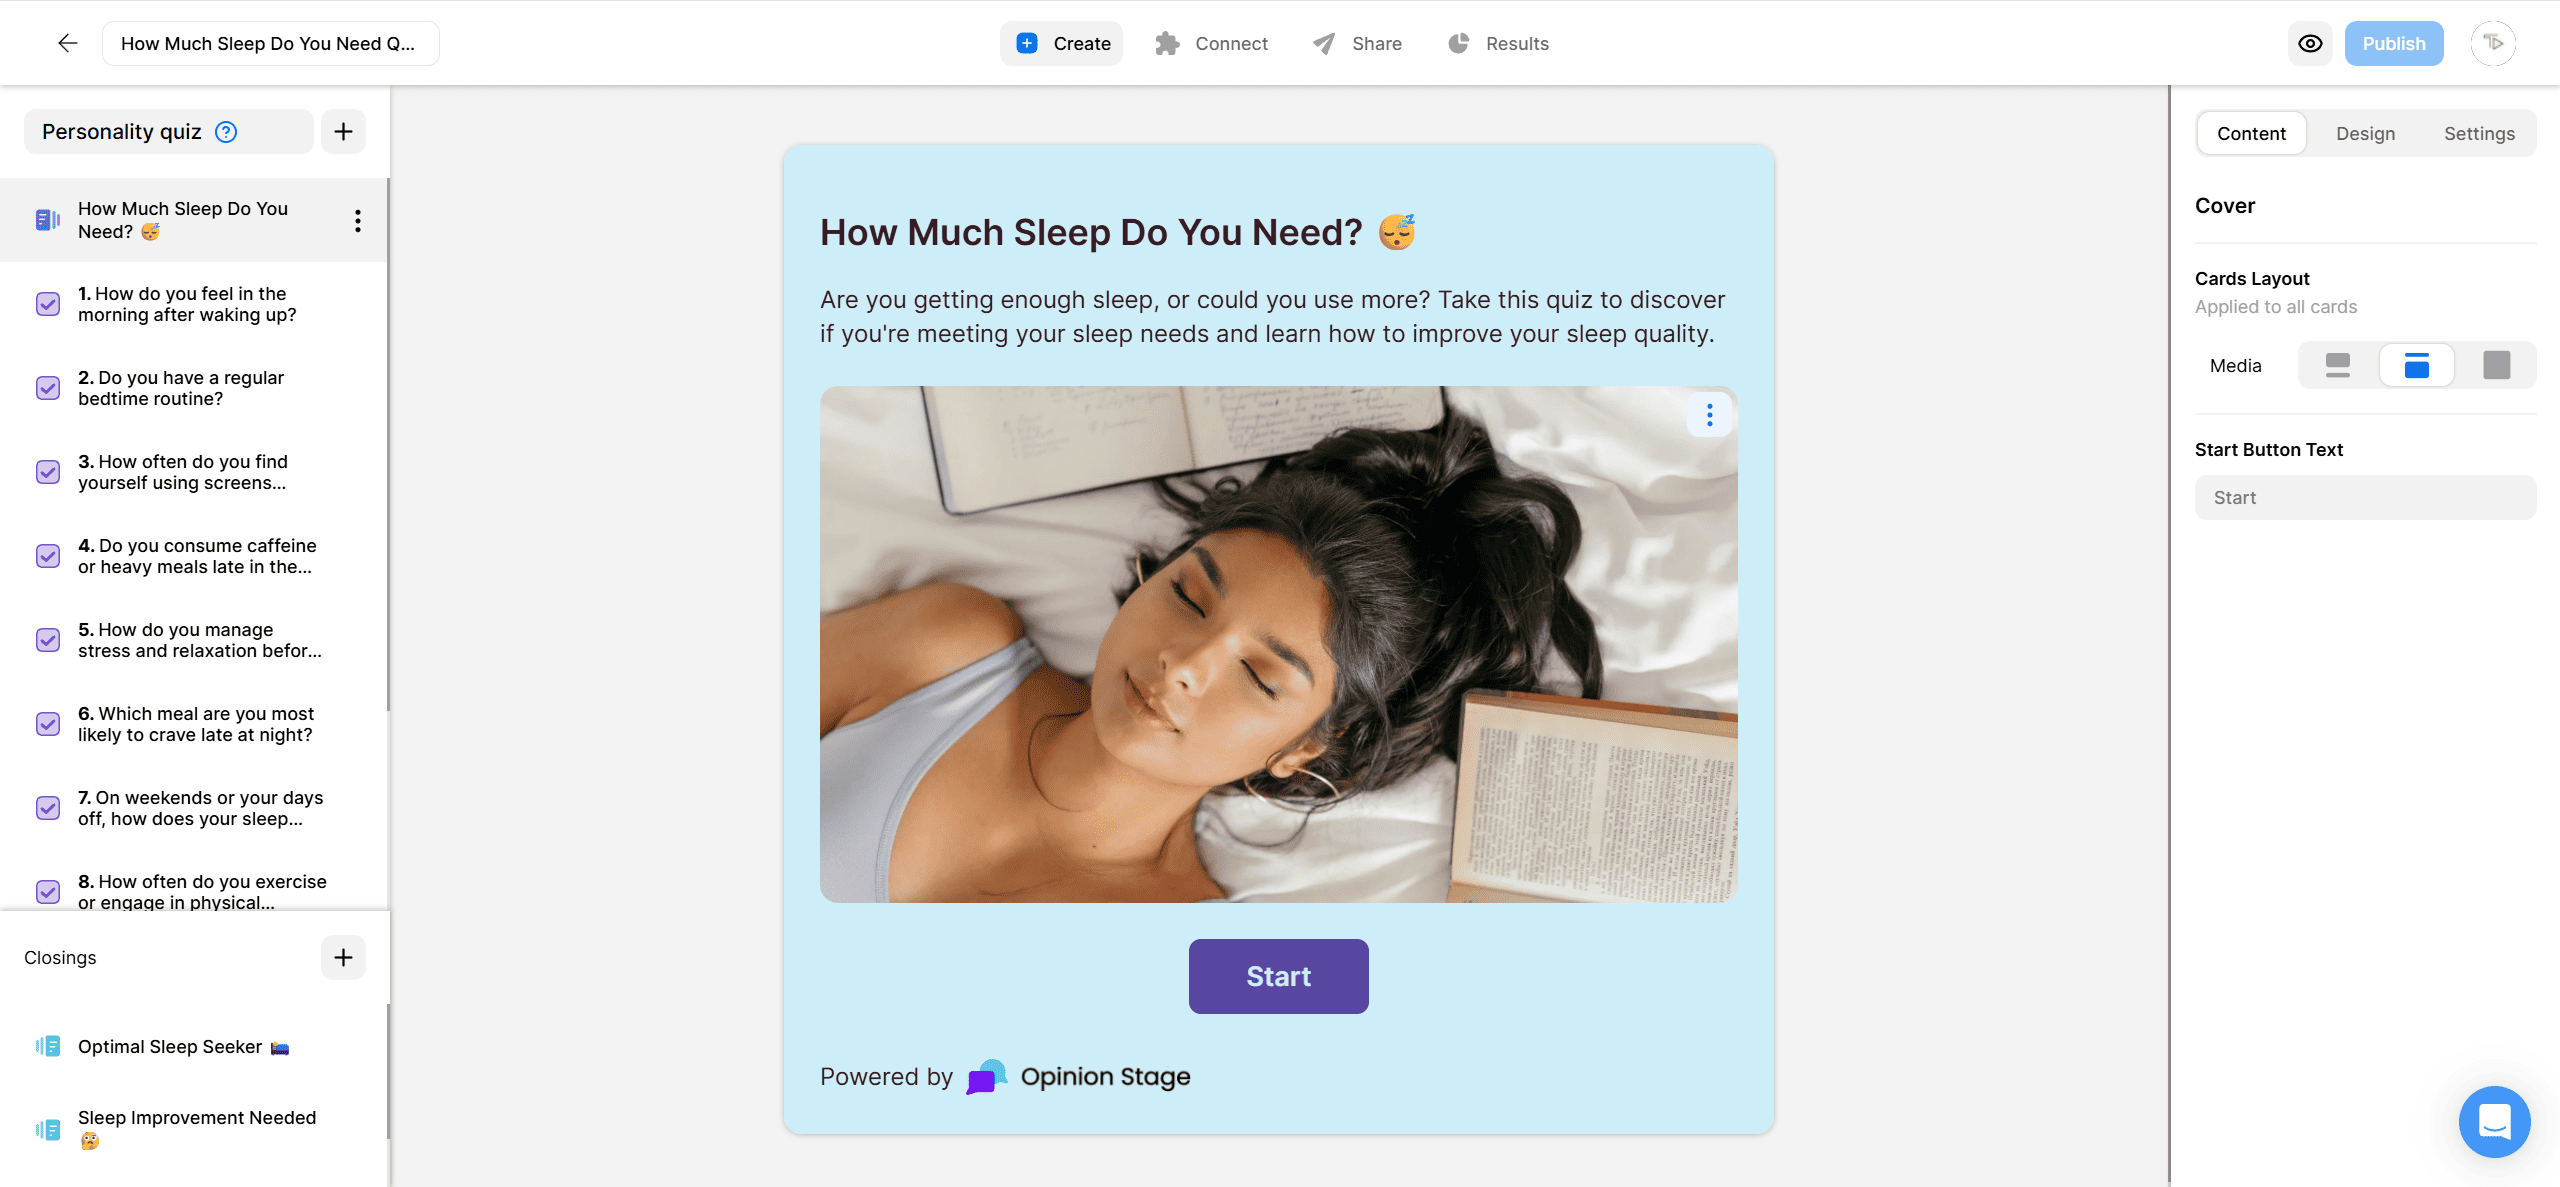
Task: Open preview with the eye icon
Action: click(2310, 43)
